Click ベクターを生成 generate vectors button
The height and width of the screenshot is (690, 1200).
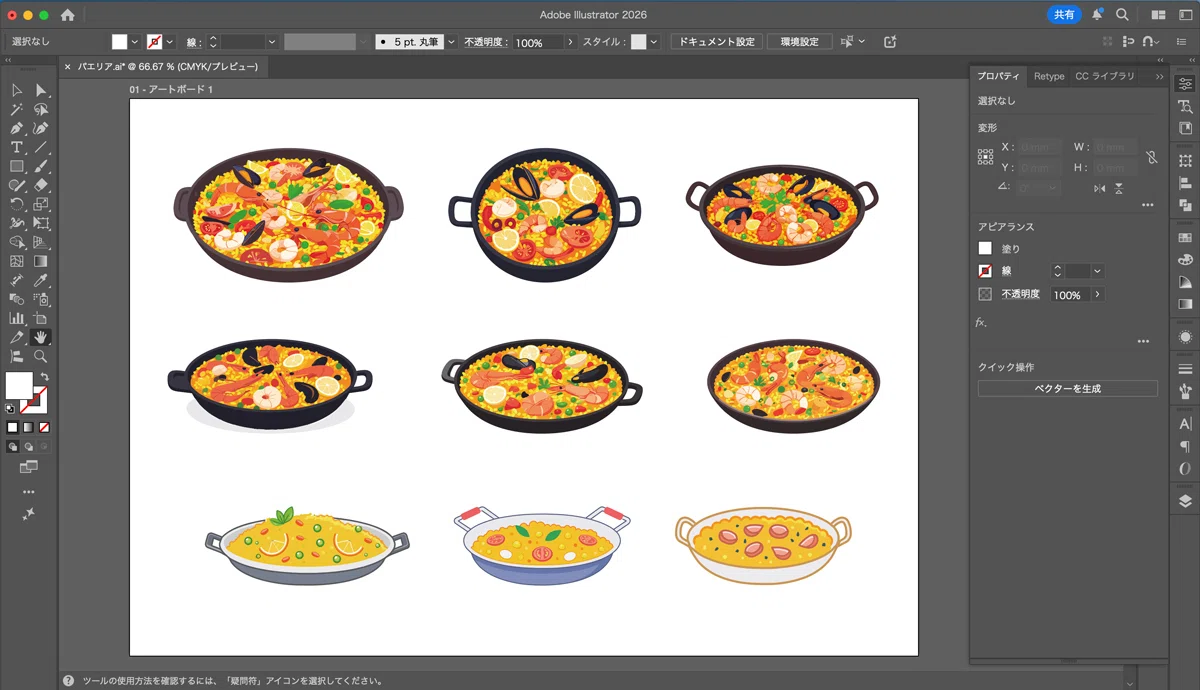[1067, 388]
